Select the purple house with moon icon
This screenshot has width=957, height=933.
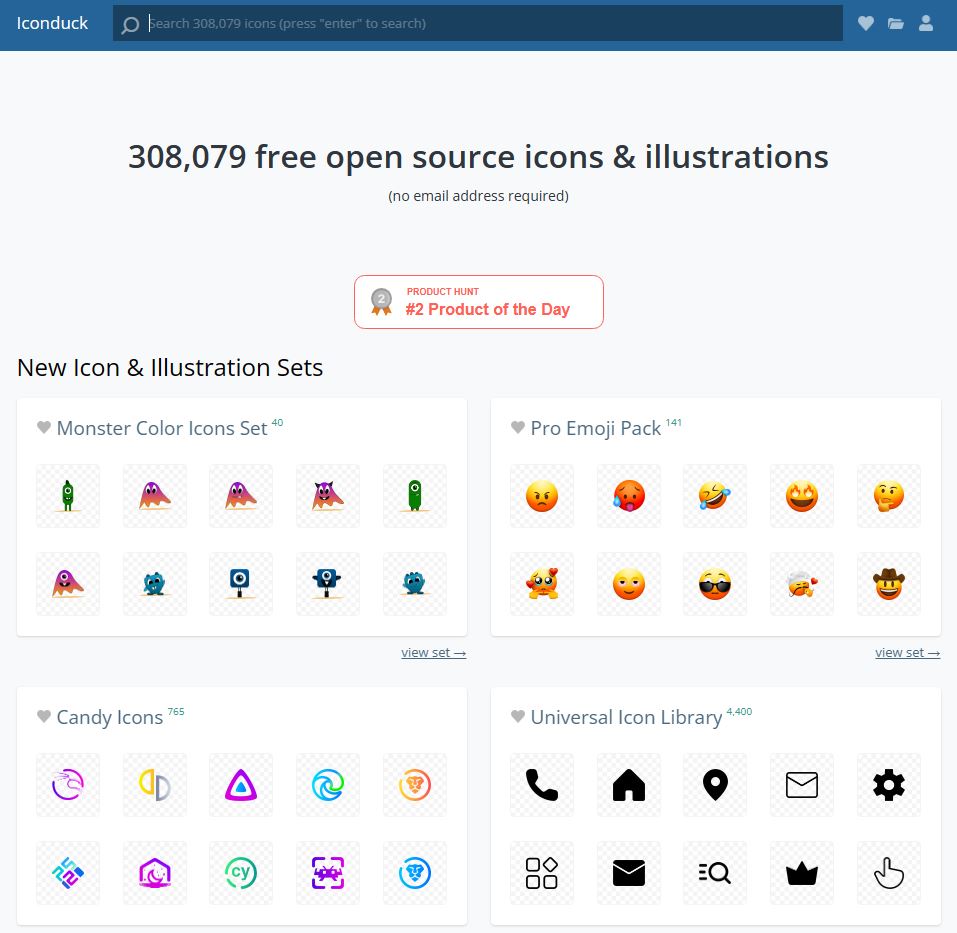click(x=154, y=873)
